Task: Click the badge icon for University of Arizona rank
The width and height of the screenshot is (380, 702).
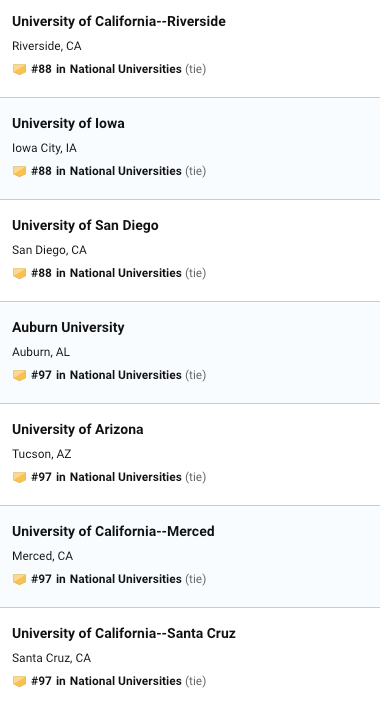Action: [x=19, y=478]
